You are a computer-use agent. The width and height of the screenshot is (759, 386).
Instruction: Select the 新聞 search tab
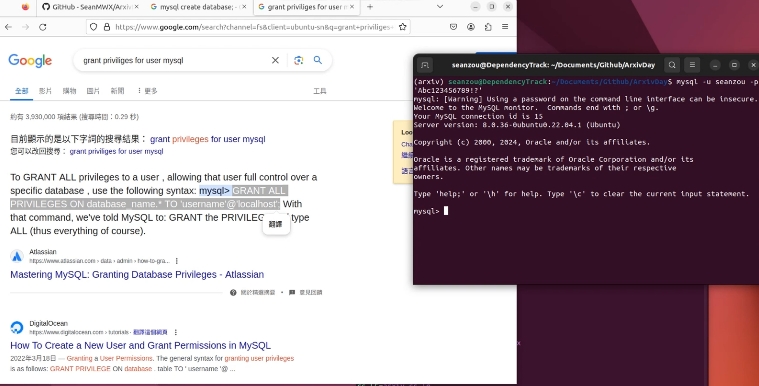(117, 91)
